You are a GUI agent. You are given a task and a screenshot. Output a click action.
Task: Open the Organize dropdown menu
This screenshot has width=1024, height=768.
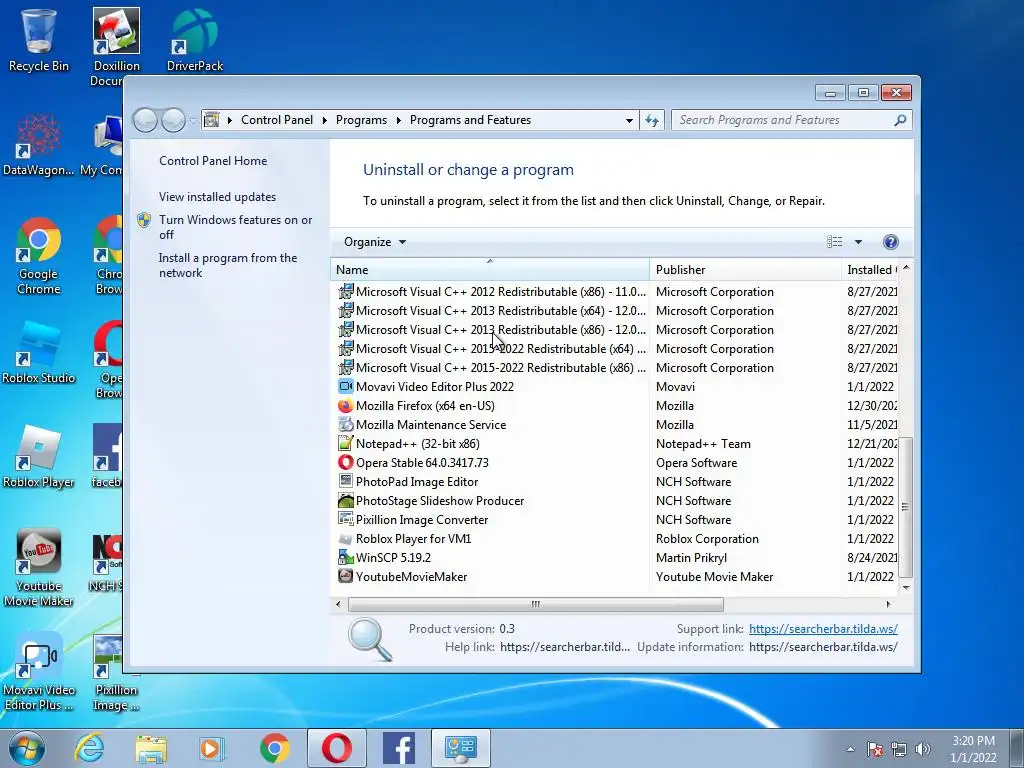tap(375, 242)
